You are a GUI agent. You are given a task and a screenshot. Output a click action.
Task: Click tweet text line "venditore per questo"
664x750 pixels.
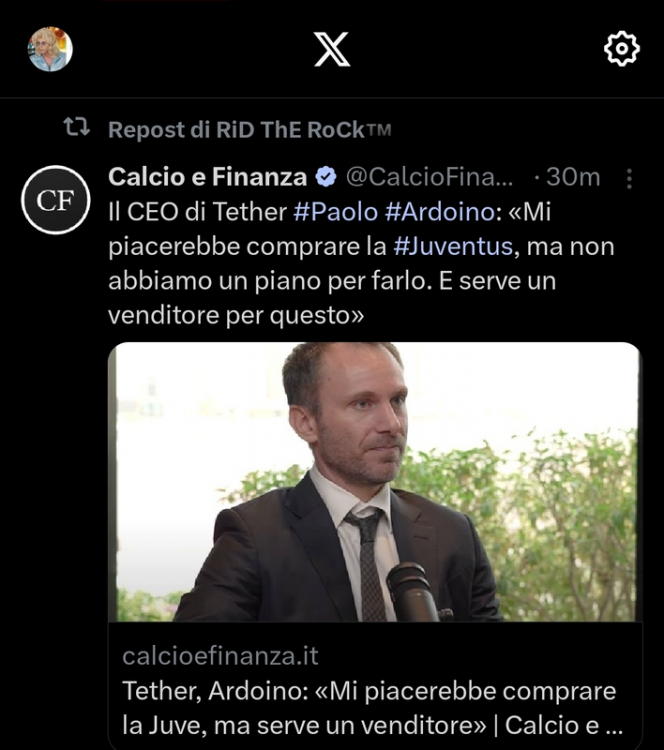pos(234,315)
